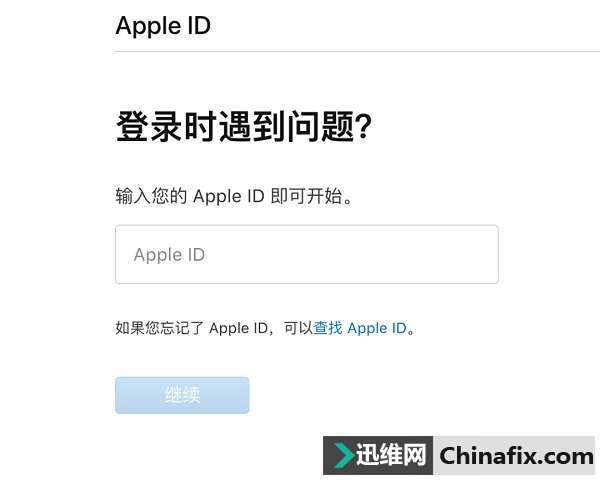Click the question mark ending the heading
This screenshot has height=480, width=600.
[x=363, y=126]
